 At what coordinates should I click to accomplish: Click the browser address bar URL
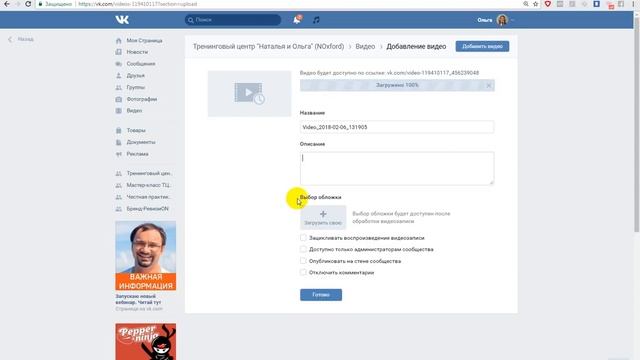point(138,4)
